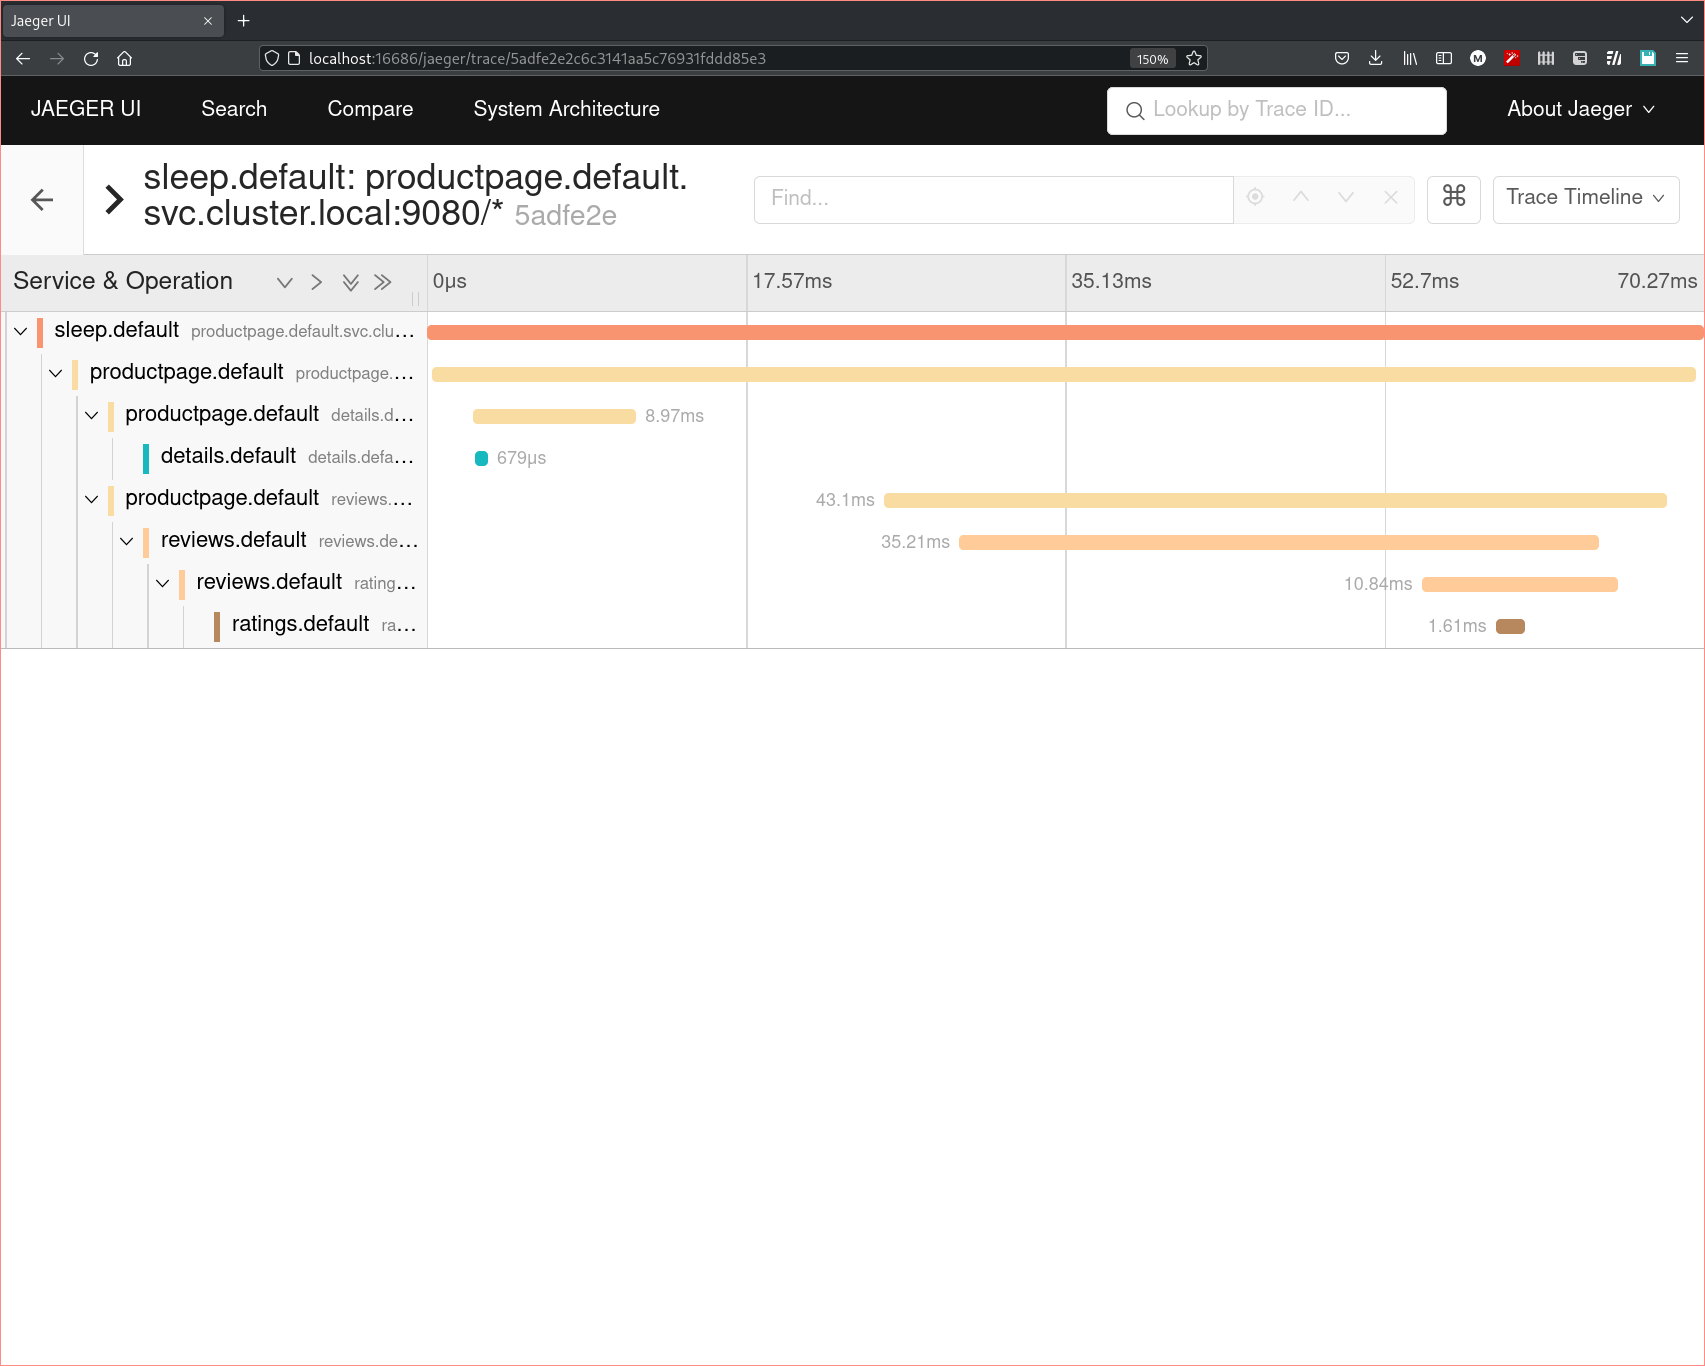Open the Firefox hamburger menu
Screen dimensions: 1705x1366
point(1682,59)
